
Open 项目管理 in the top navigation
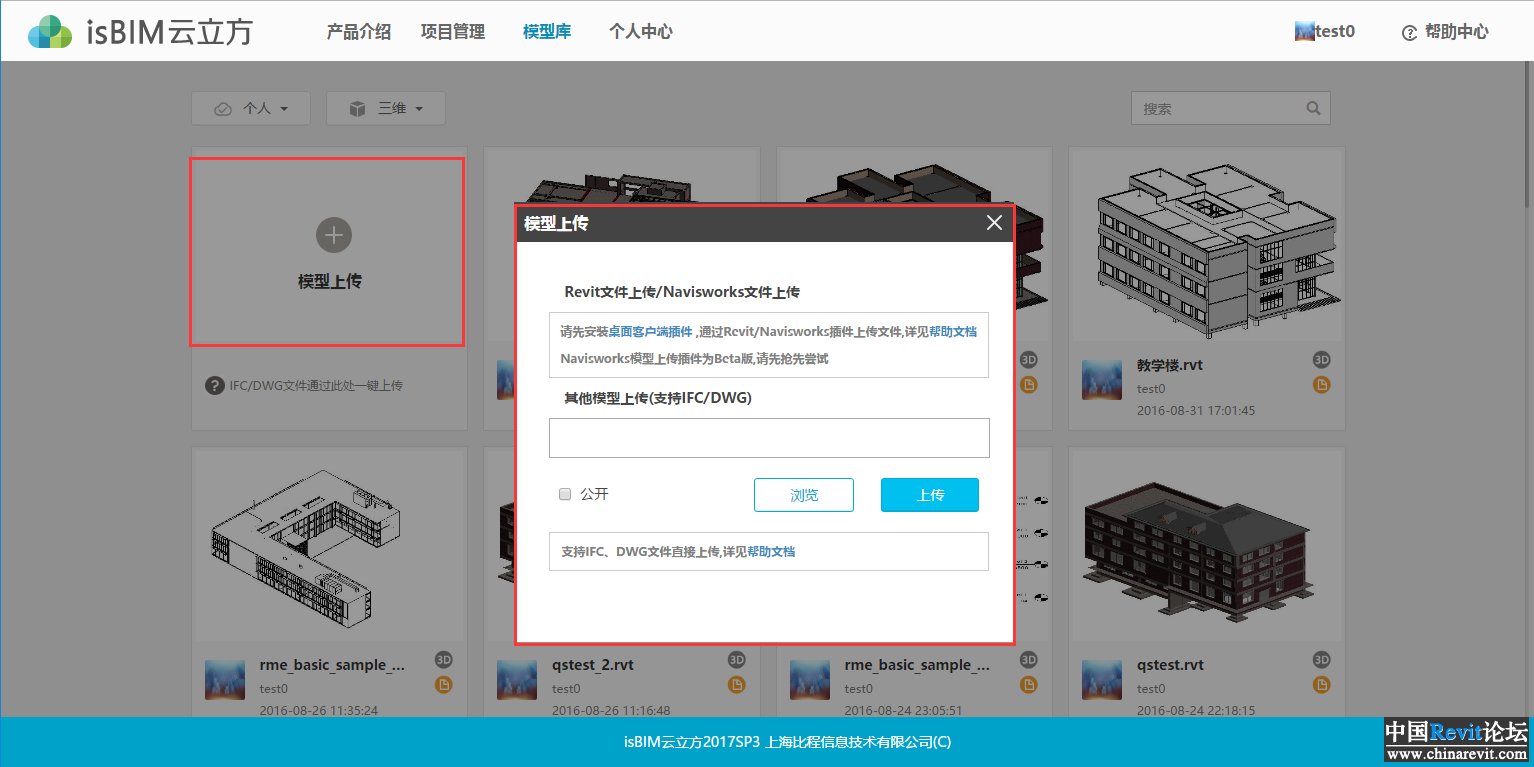click(x=452, y=31)
